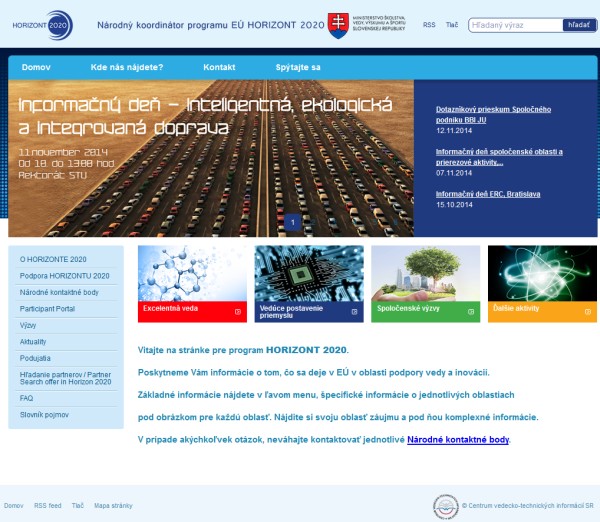This screenshot has width=600, height=522.
Task: Open Mapa stránky footer link
Action: 113,506
